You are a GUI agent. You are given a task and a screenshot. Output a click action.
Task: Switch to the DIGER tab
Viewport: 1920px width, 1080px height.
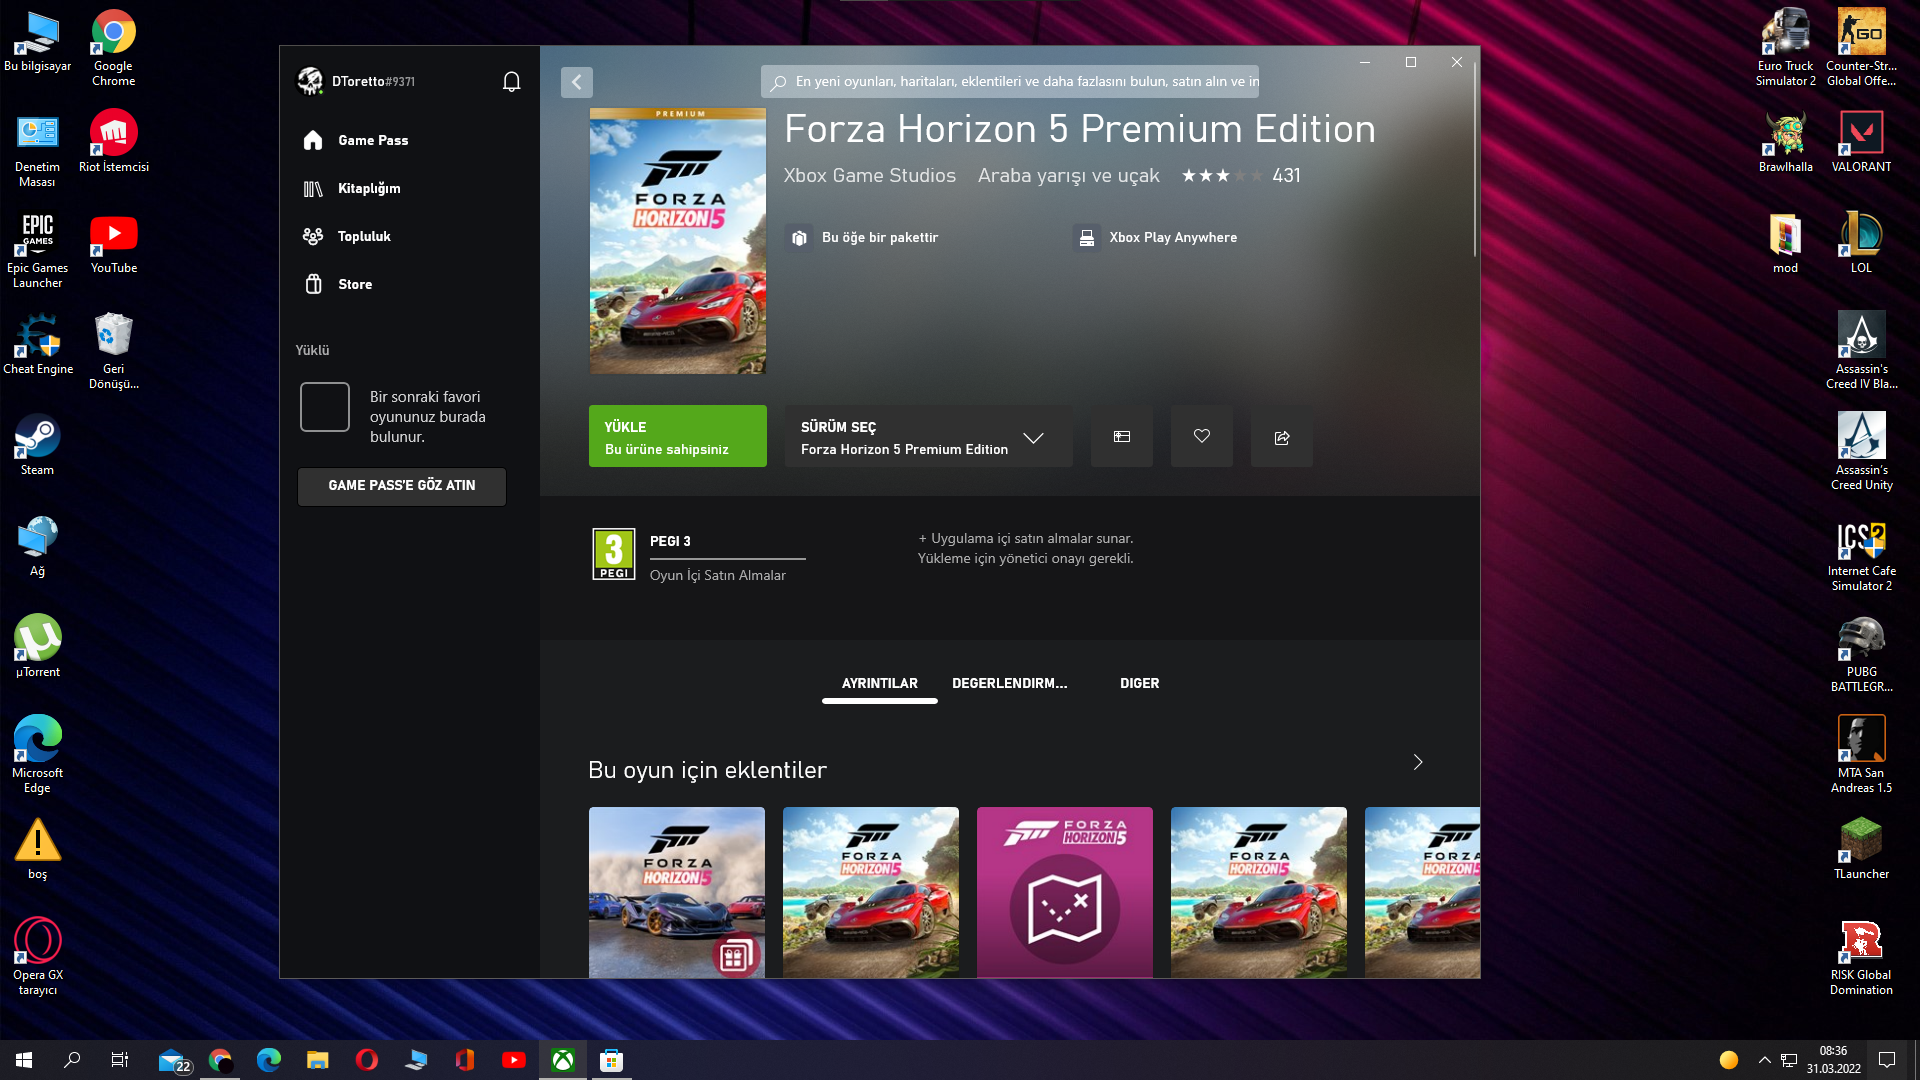(x=1140, y=683)
